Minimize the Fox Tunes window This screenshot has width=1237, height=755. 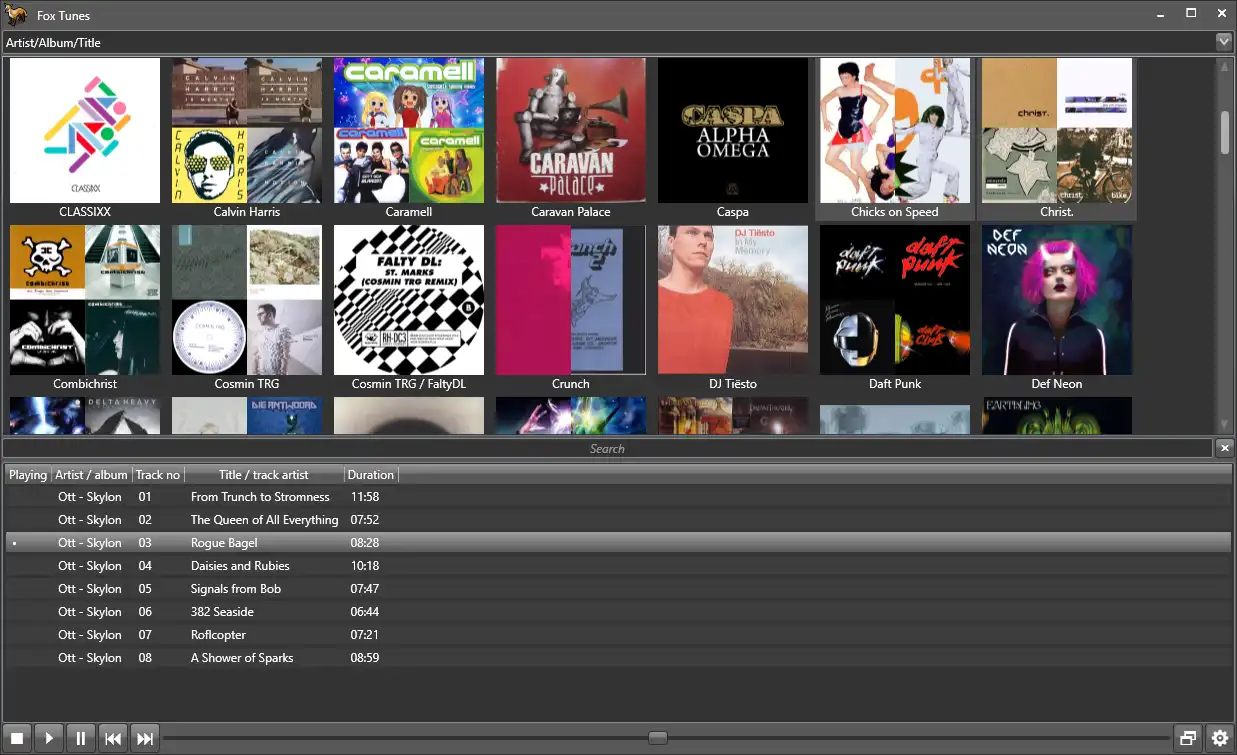pyautogui.click(x=1161, y=14)
